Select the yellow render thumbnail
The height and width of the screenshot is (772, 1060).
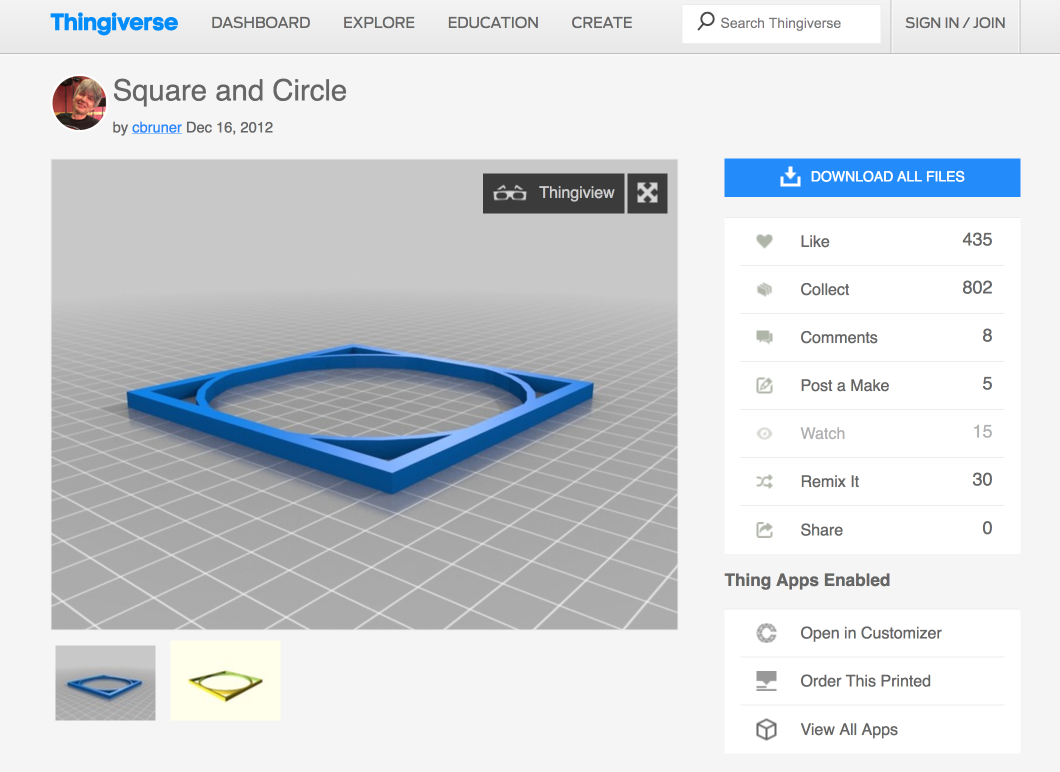tap(225, 681)
